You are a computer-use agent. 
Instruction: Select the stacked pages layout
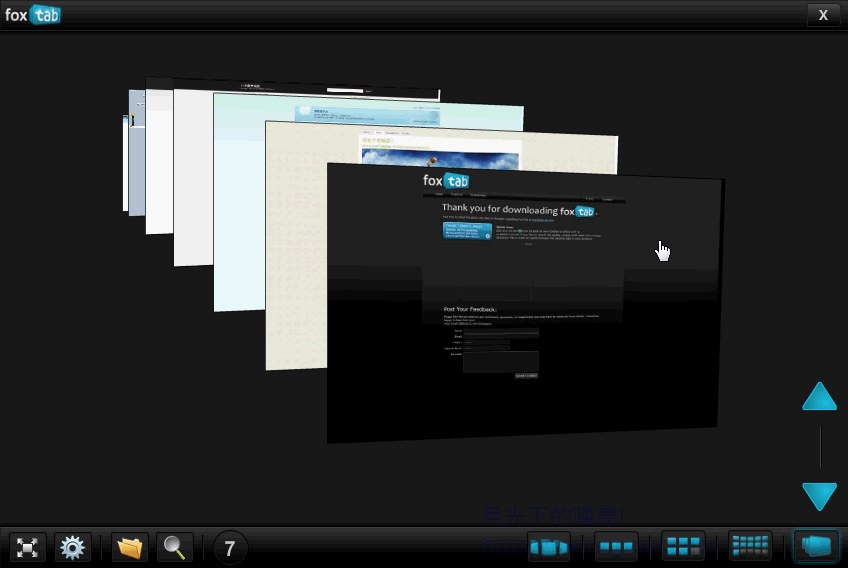[x=816, y=547]
